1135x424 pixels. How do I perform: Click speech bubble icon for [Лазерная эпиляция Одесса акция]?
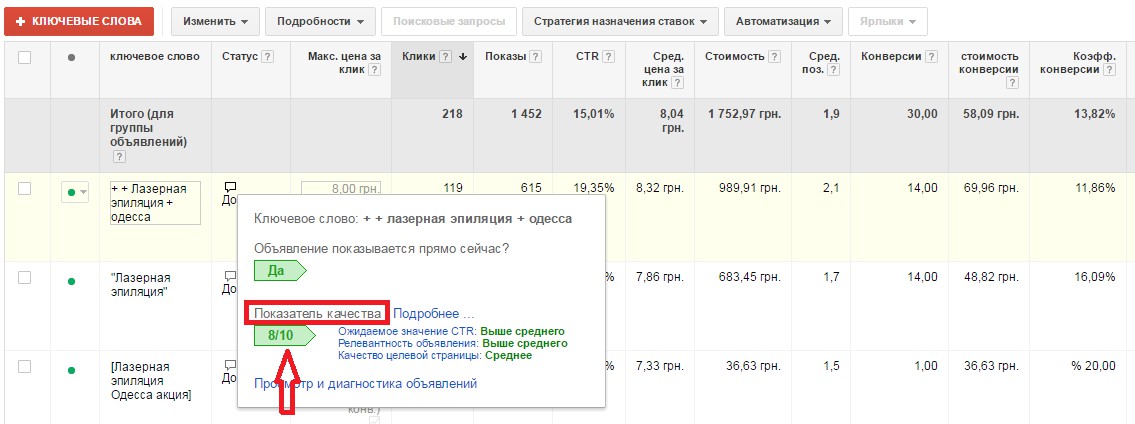(231, 365)
